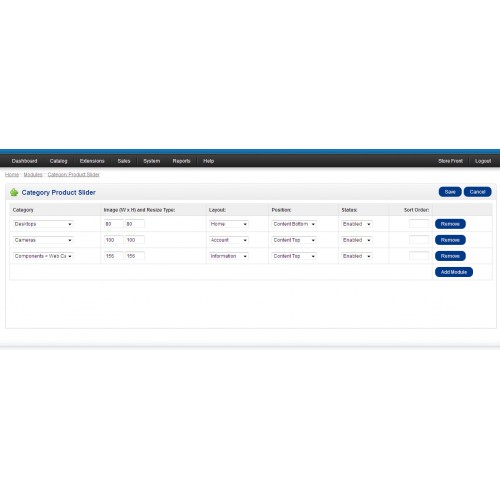
Task: Toggle the Enabled status dropdown in first row
Action: 357,224
